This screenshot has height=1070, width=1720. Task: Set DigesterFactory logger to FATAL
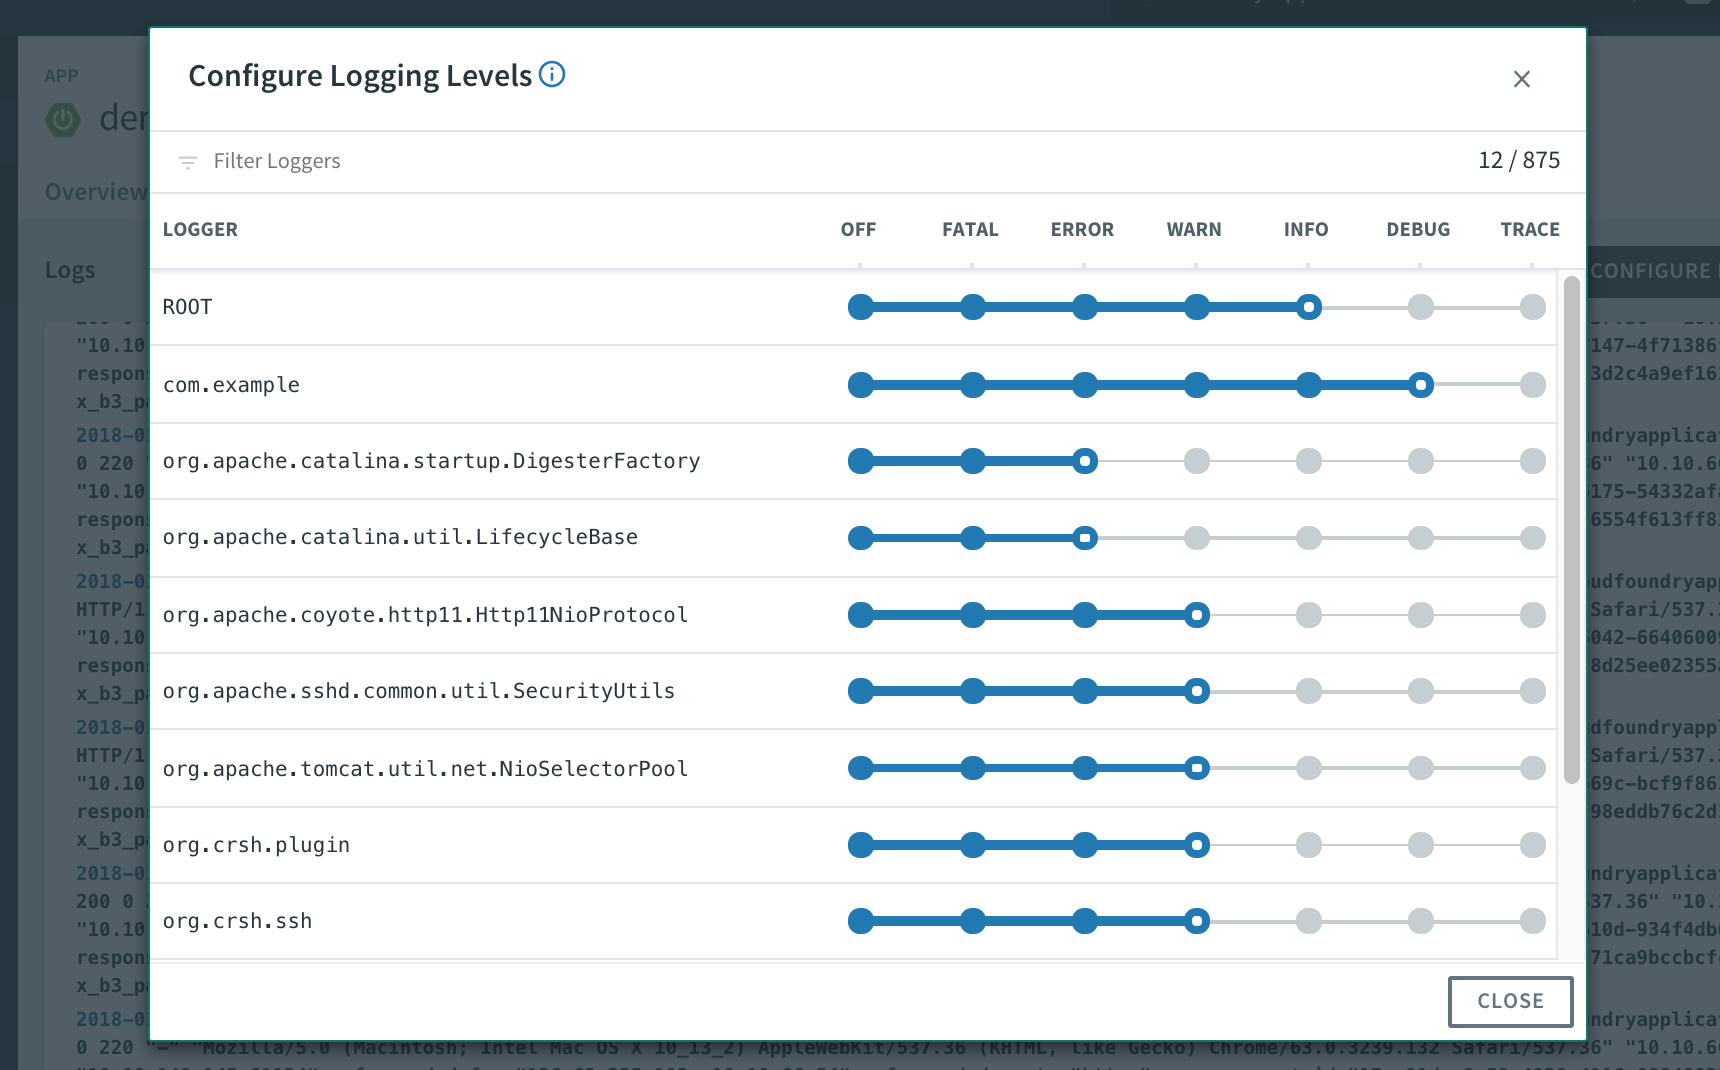click(x=973, y=461)
